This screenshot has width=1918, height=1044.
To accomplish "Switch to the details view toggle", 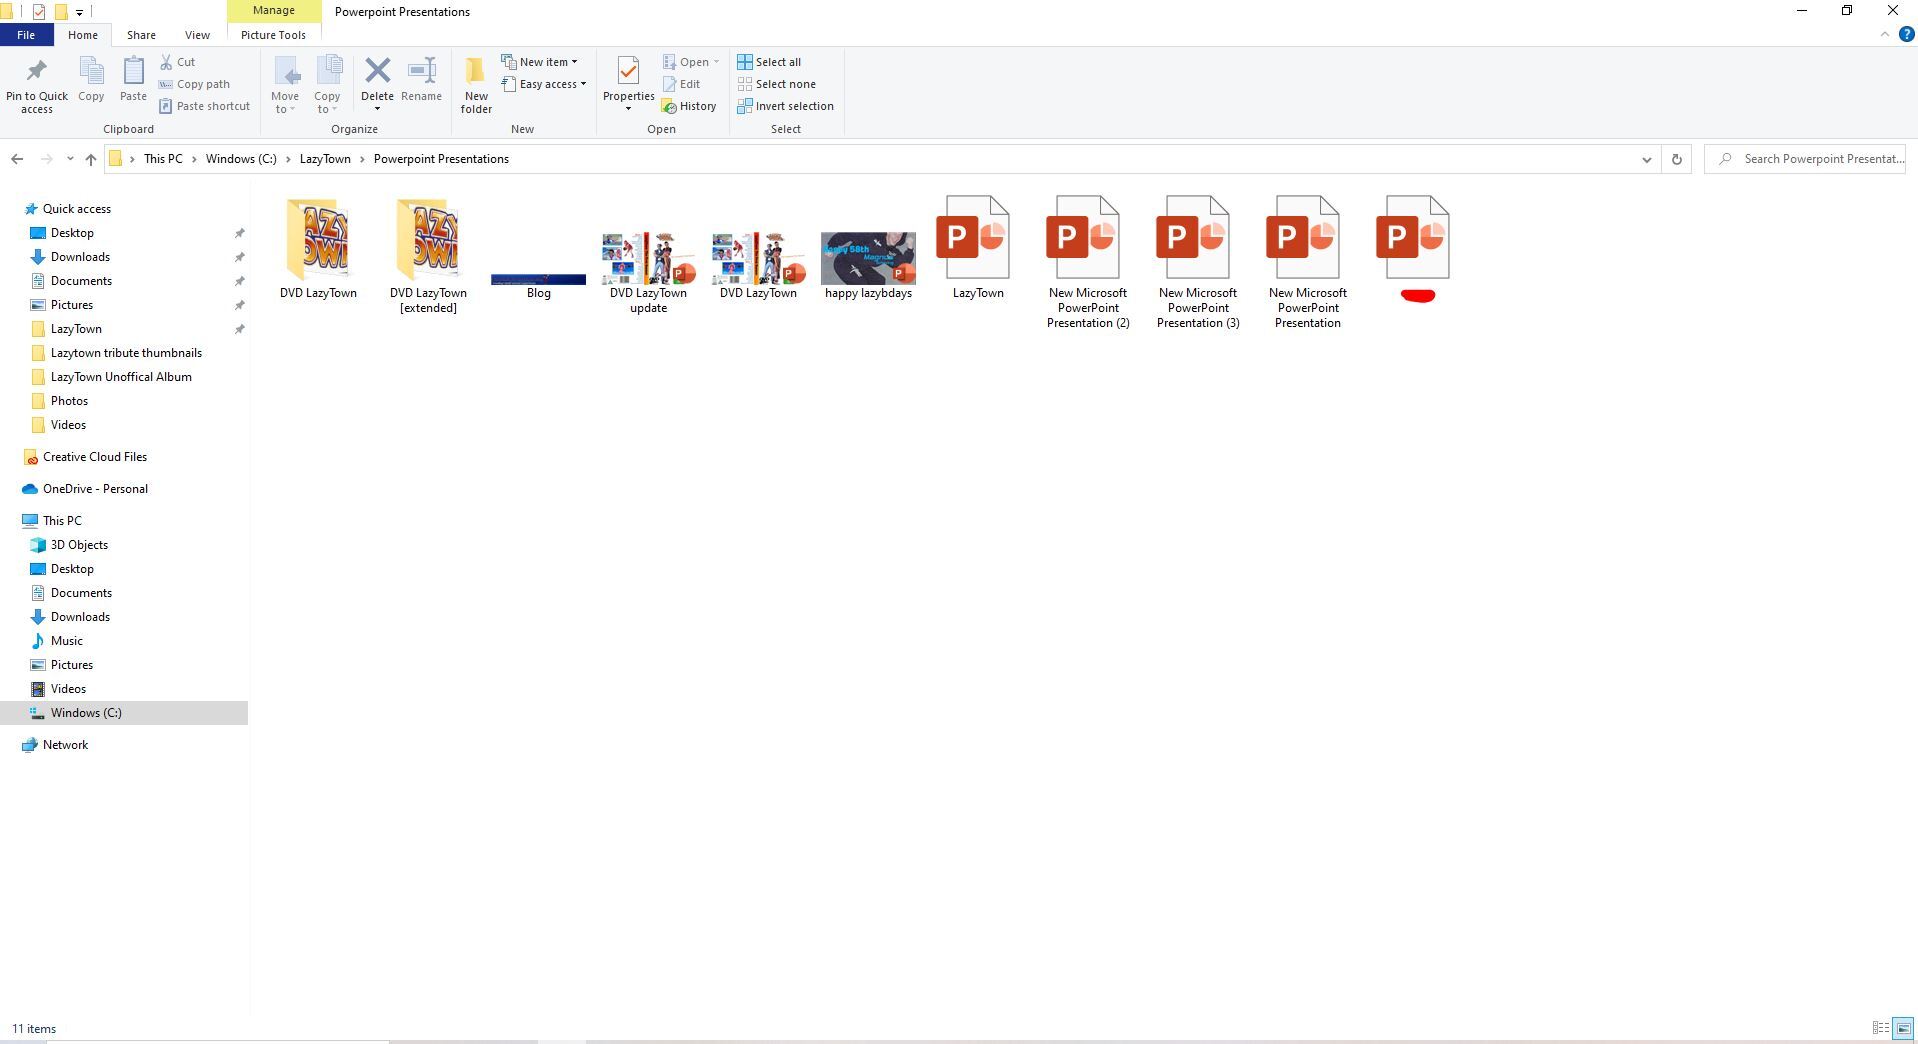I will [x=1880, y=1028].
